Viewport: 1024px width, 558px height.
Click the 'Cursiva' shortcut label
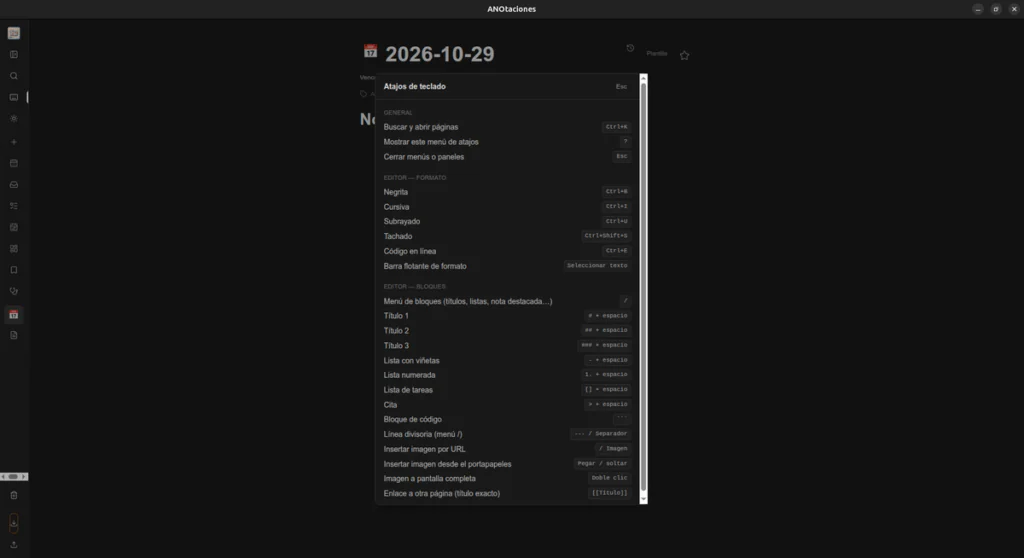click(x=396, y=207)
